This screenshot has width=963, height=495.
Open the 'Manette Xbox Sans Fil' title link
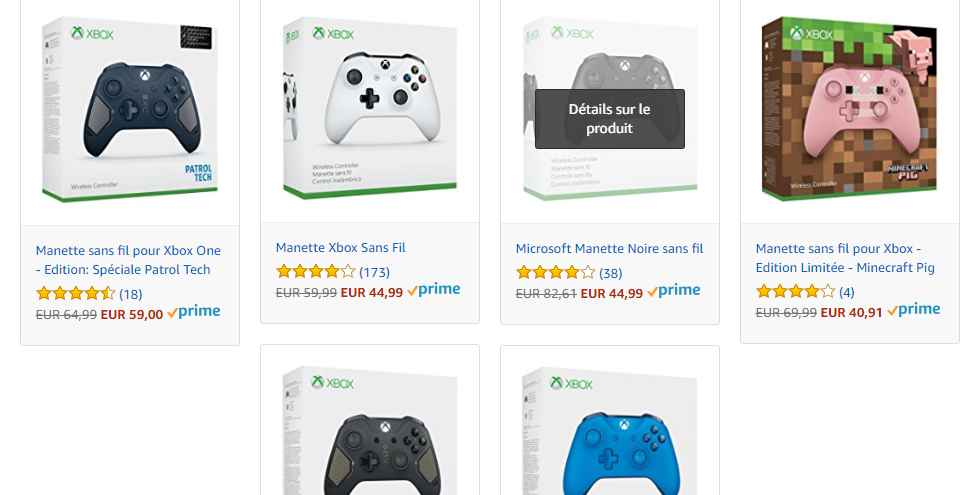pyautogui.click(x=340, y=248)
